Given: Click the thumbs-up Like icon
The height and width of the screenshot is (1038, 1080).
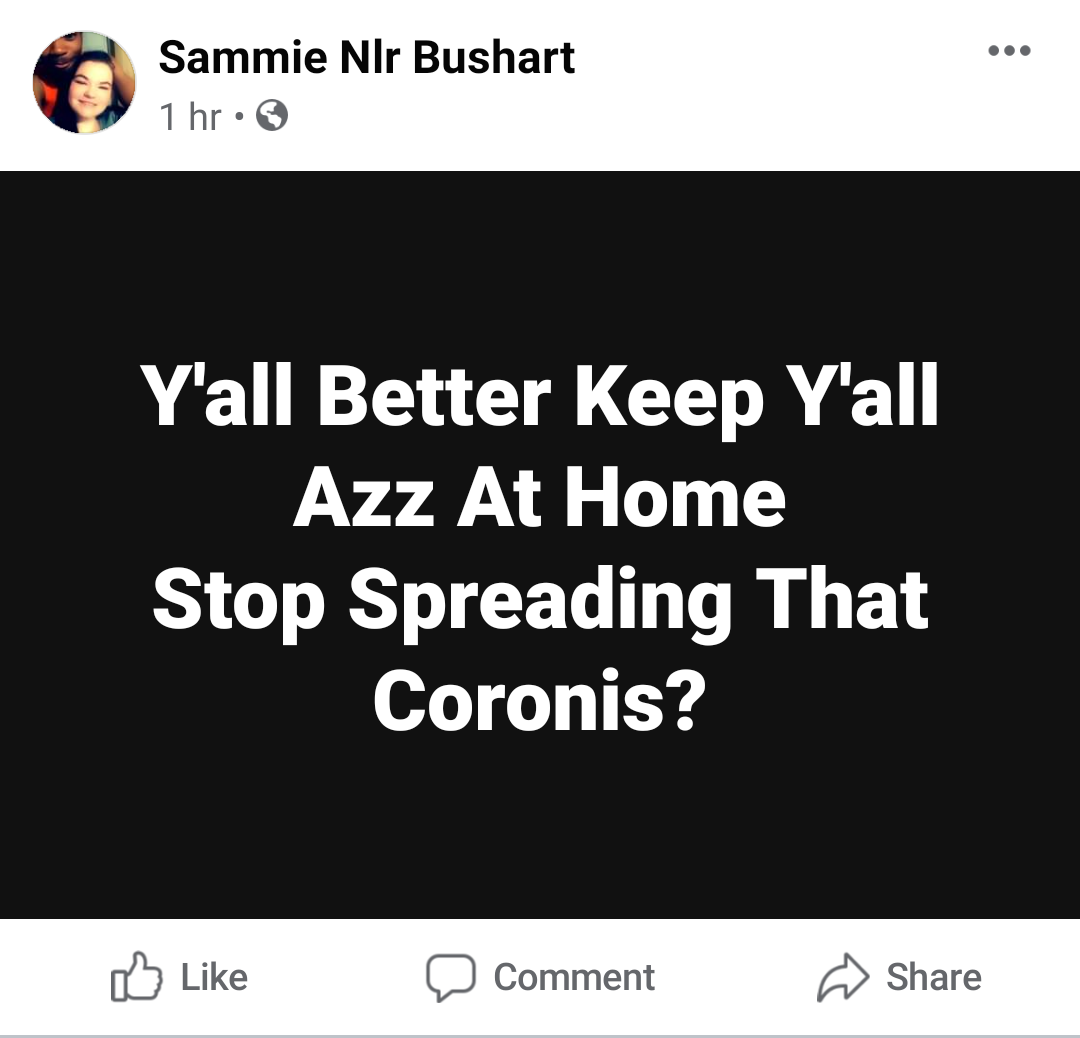Looking at the screenshot, I should (x=136, y=977).
